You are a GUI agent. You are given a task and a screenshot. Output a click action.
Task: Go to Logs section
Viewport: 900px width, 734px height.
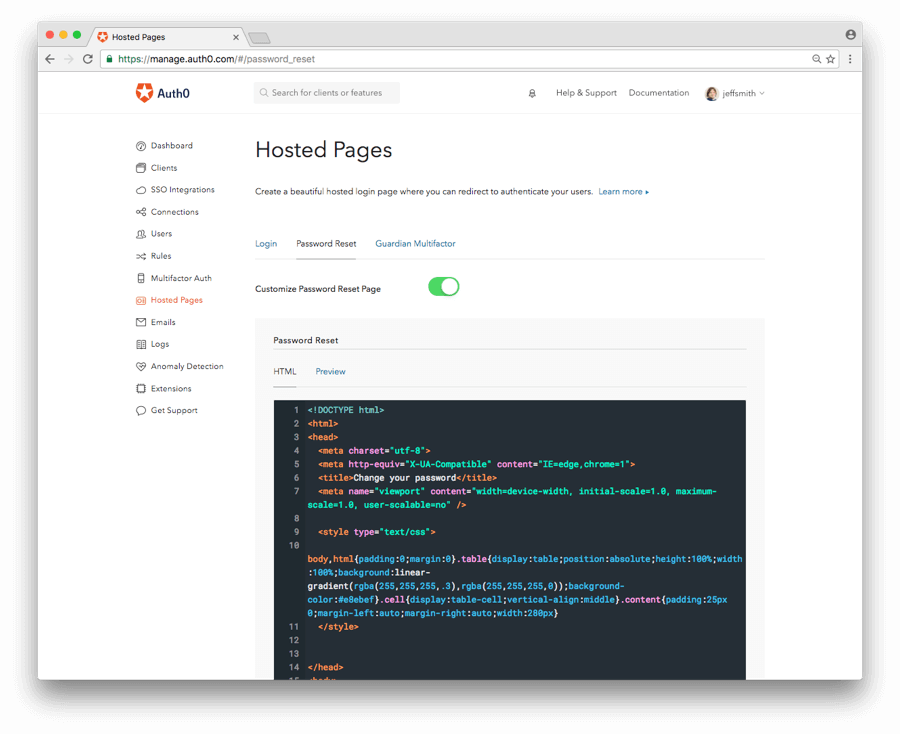pyautogui.click(x=160, y=344)
